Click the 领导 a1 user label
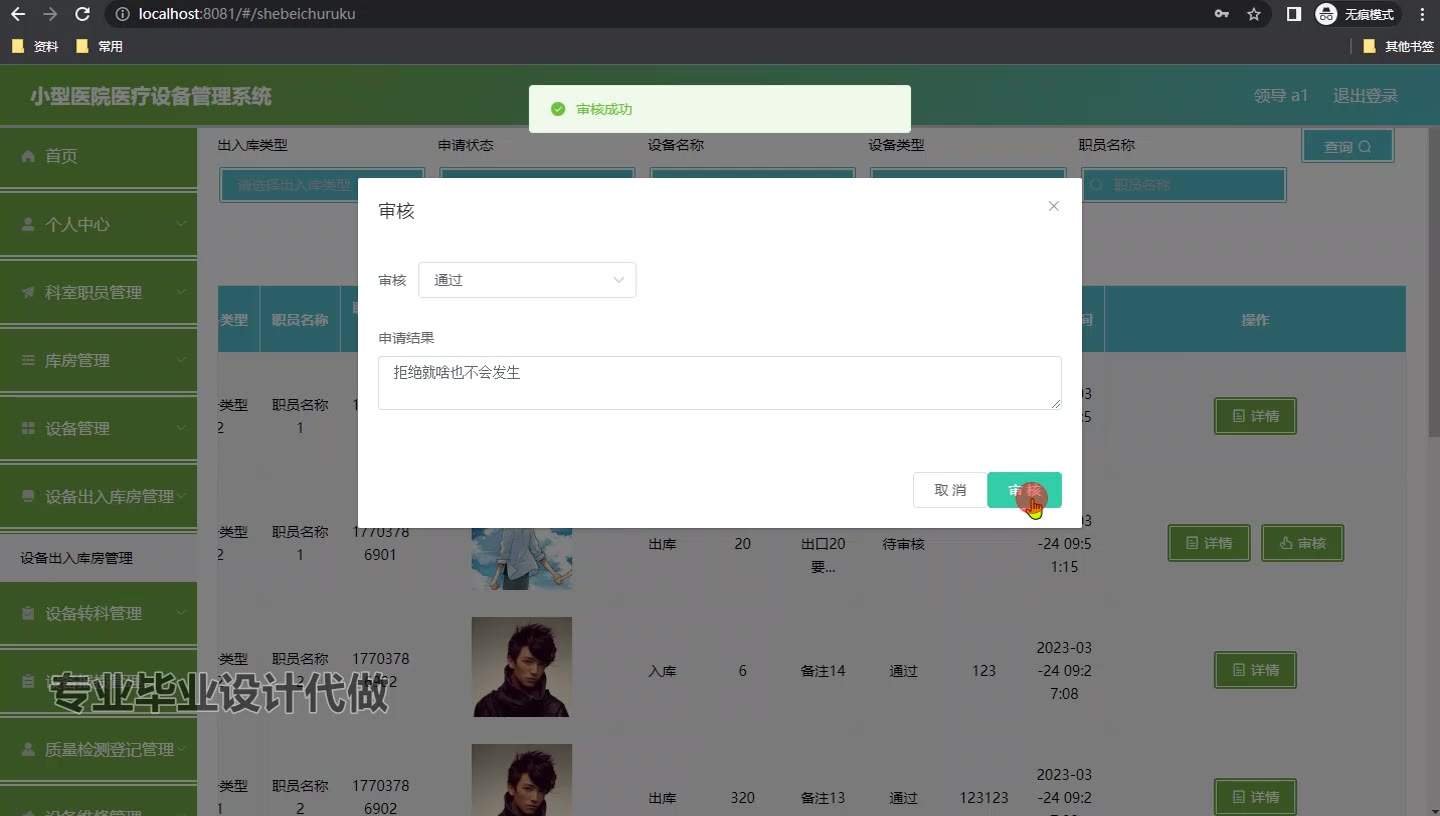 point(1281,96)
